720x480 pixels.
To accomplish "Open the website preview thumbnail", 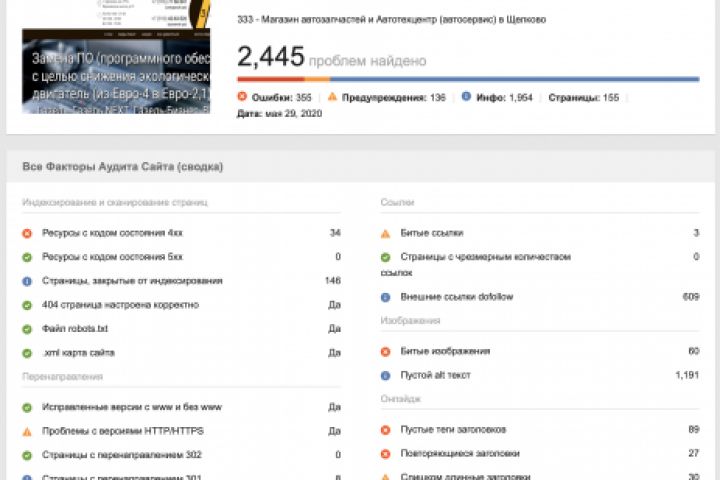I will click(116, 56).
